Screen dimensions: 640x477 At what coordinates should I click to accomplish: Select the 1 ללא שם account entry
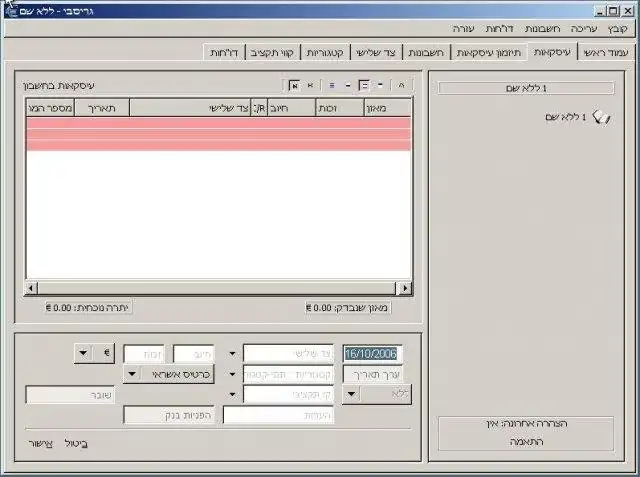[566, 118]
